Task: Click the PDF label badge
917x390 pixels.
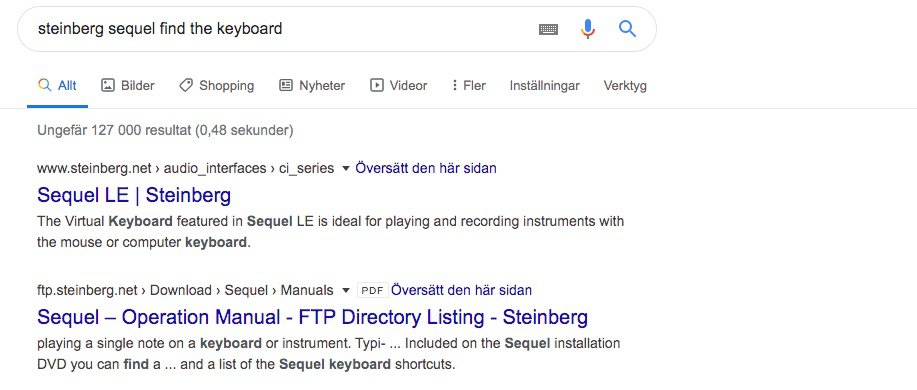Action: (373, 291)
